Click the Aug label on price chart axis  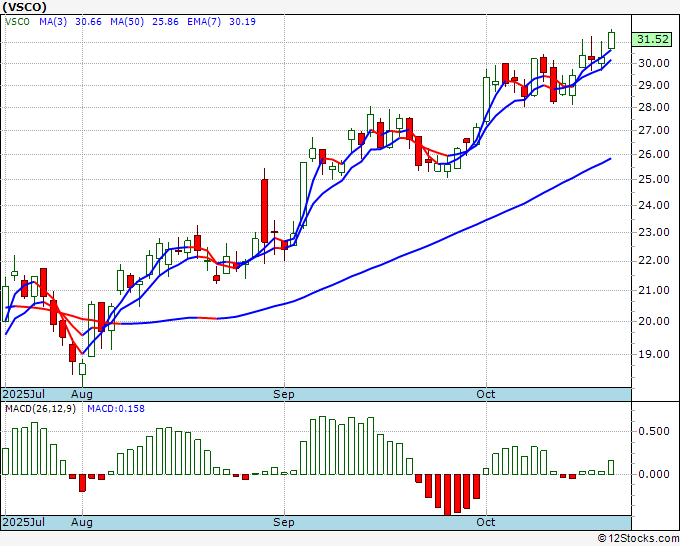82,394
